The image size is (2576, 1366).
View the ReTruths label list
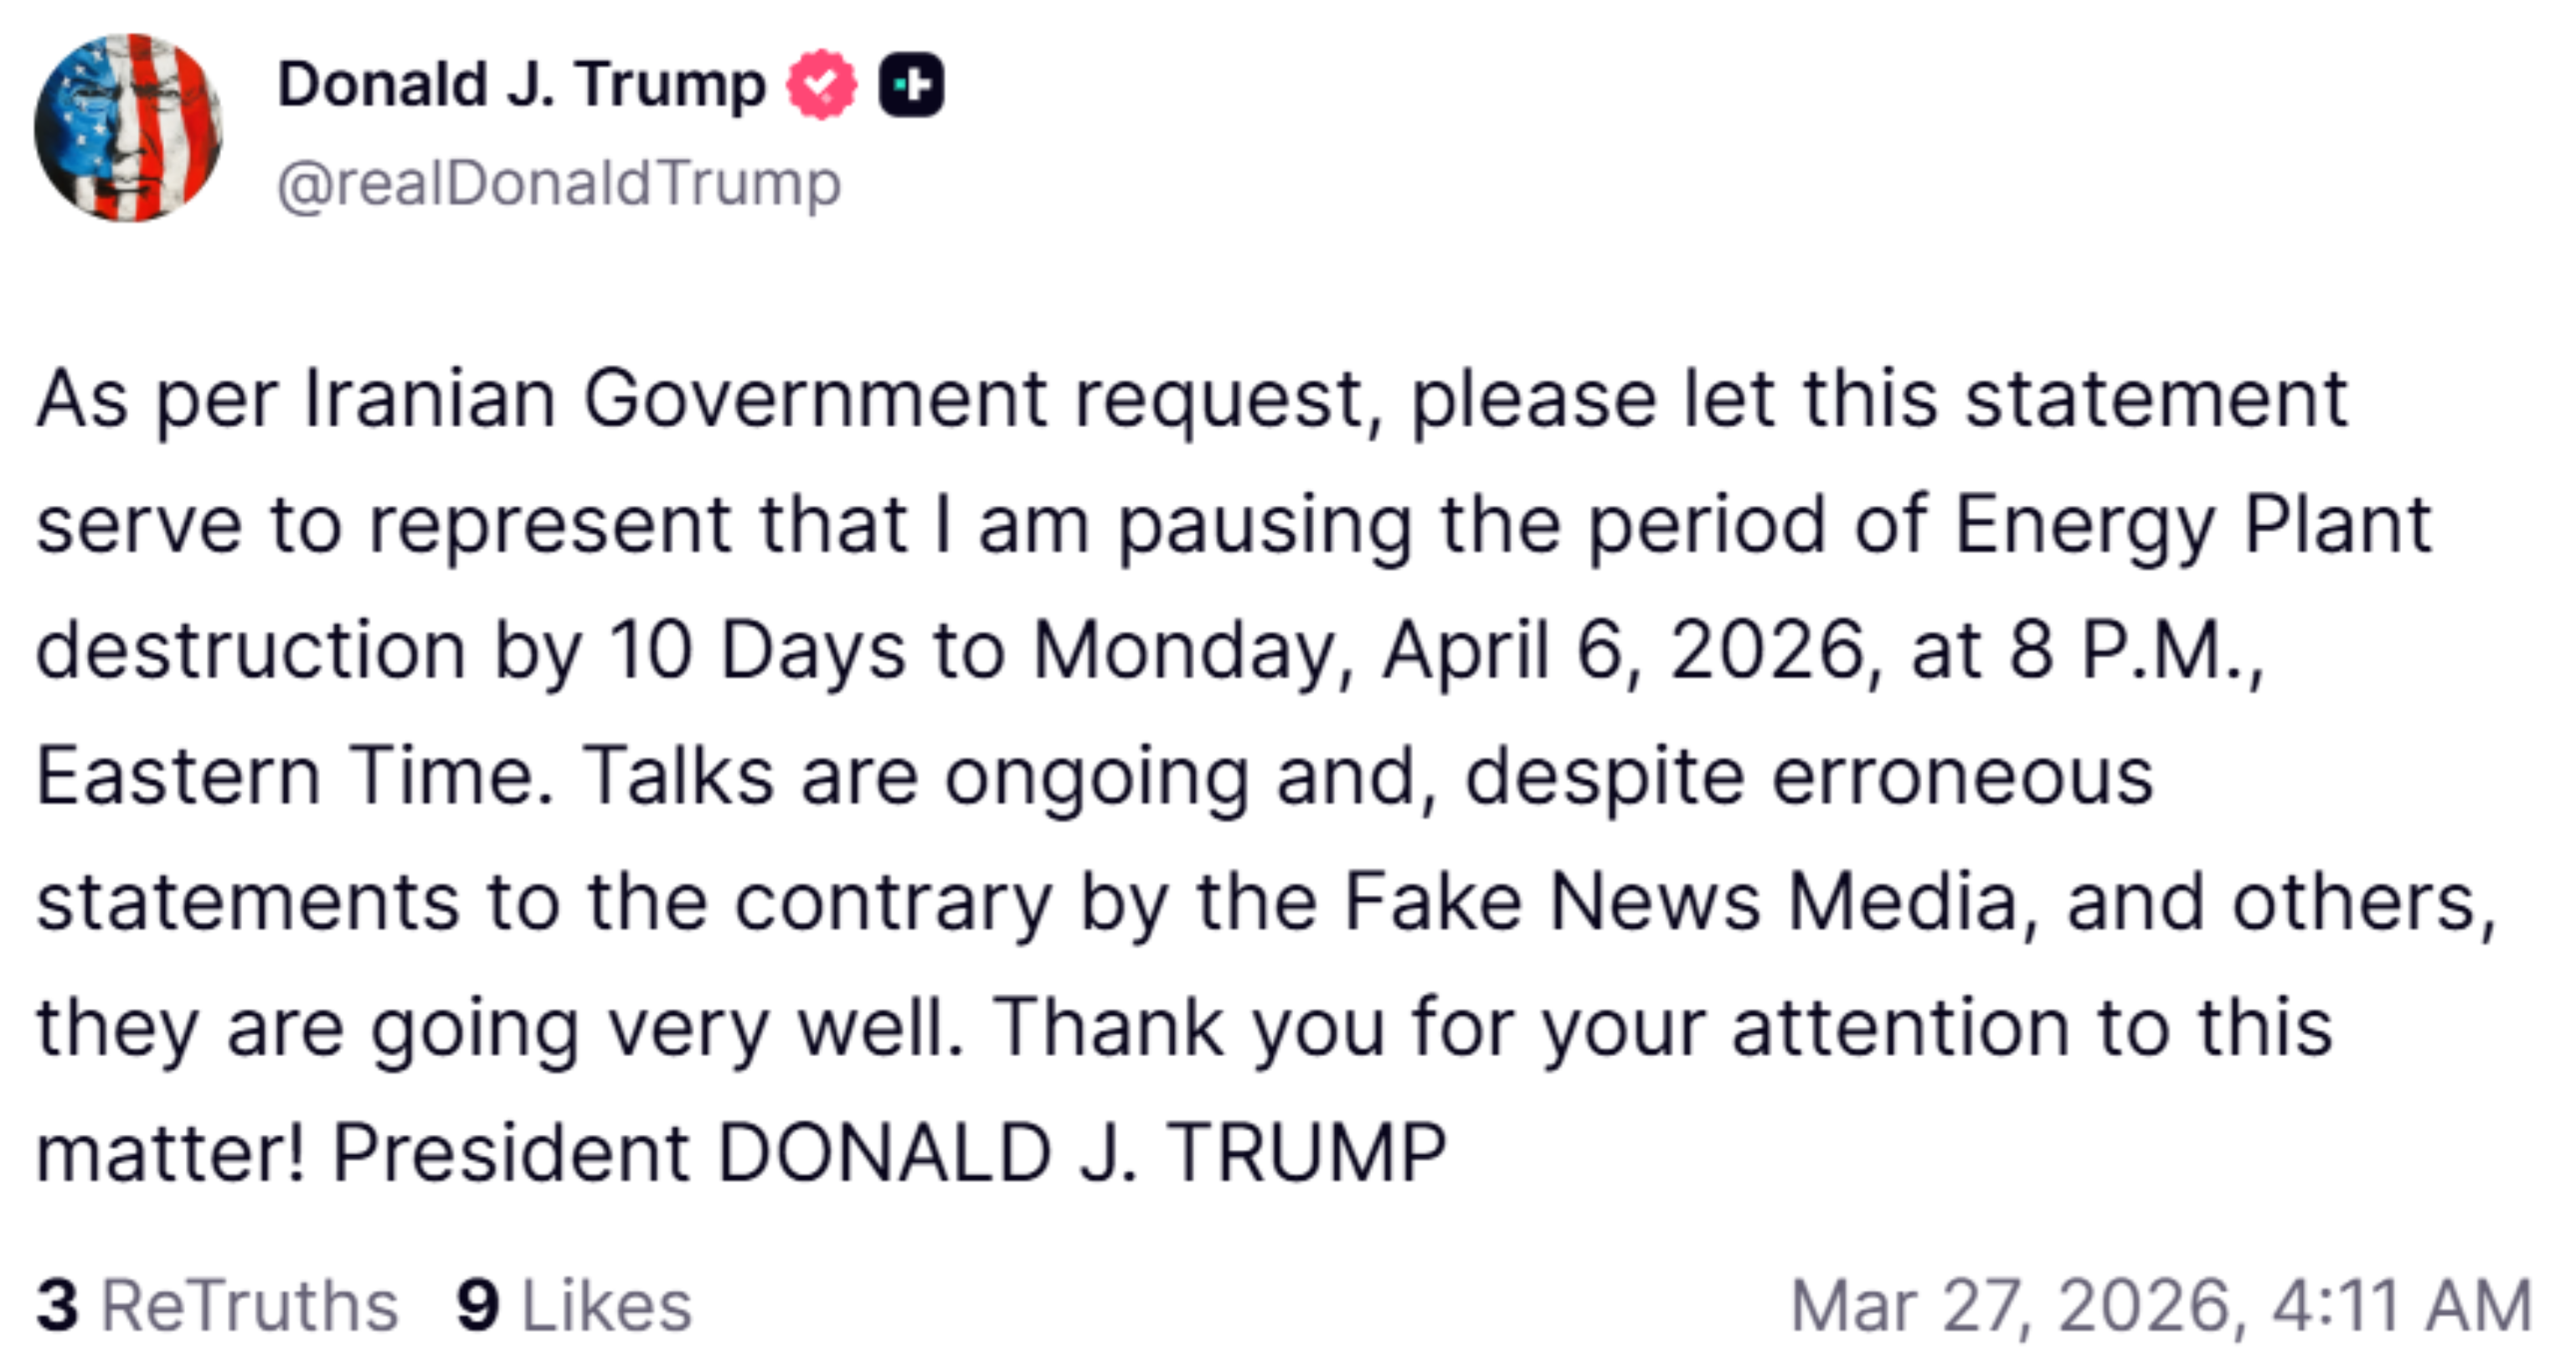point(250,1306)
